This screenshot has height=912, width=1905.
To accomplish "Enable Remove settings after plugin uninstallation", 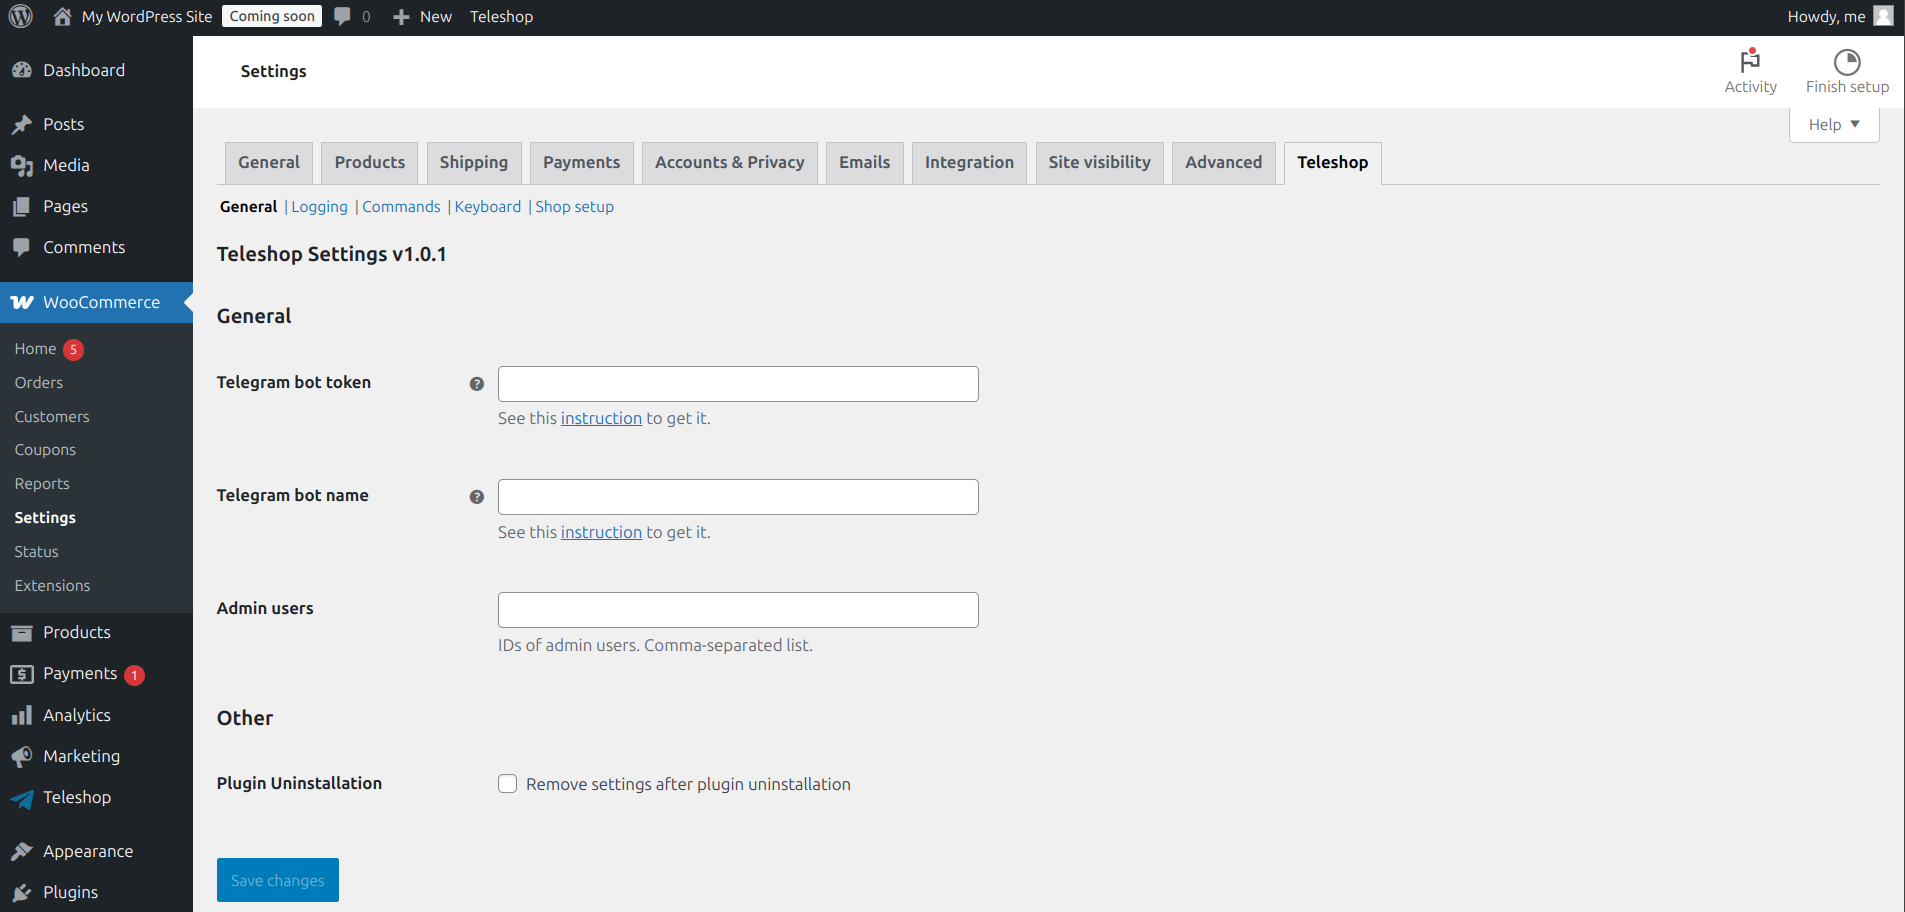I will [508, 784].
